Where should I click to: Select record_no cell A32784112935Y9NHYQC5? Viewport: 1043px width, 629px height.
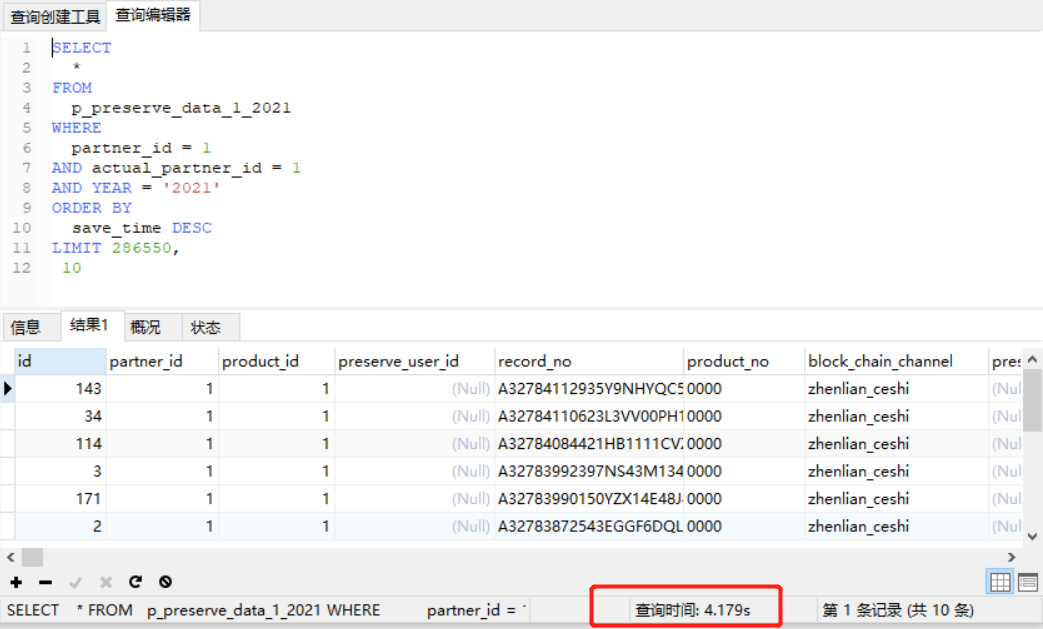[x=589, y=388]
